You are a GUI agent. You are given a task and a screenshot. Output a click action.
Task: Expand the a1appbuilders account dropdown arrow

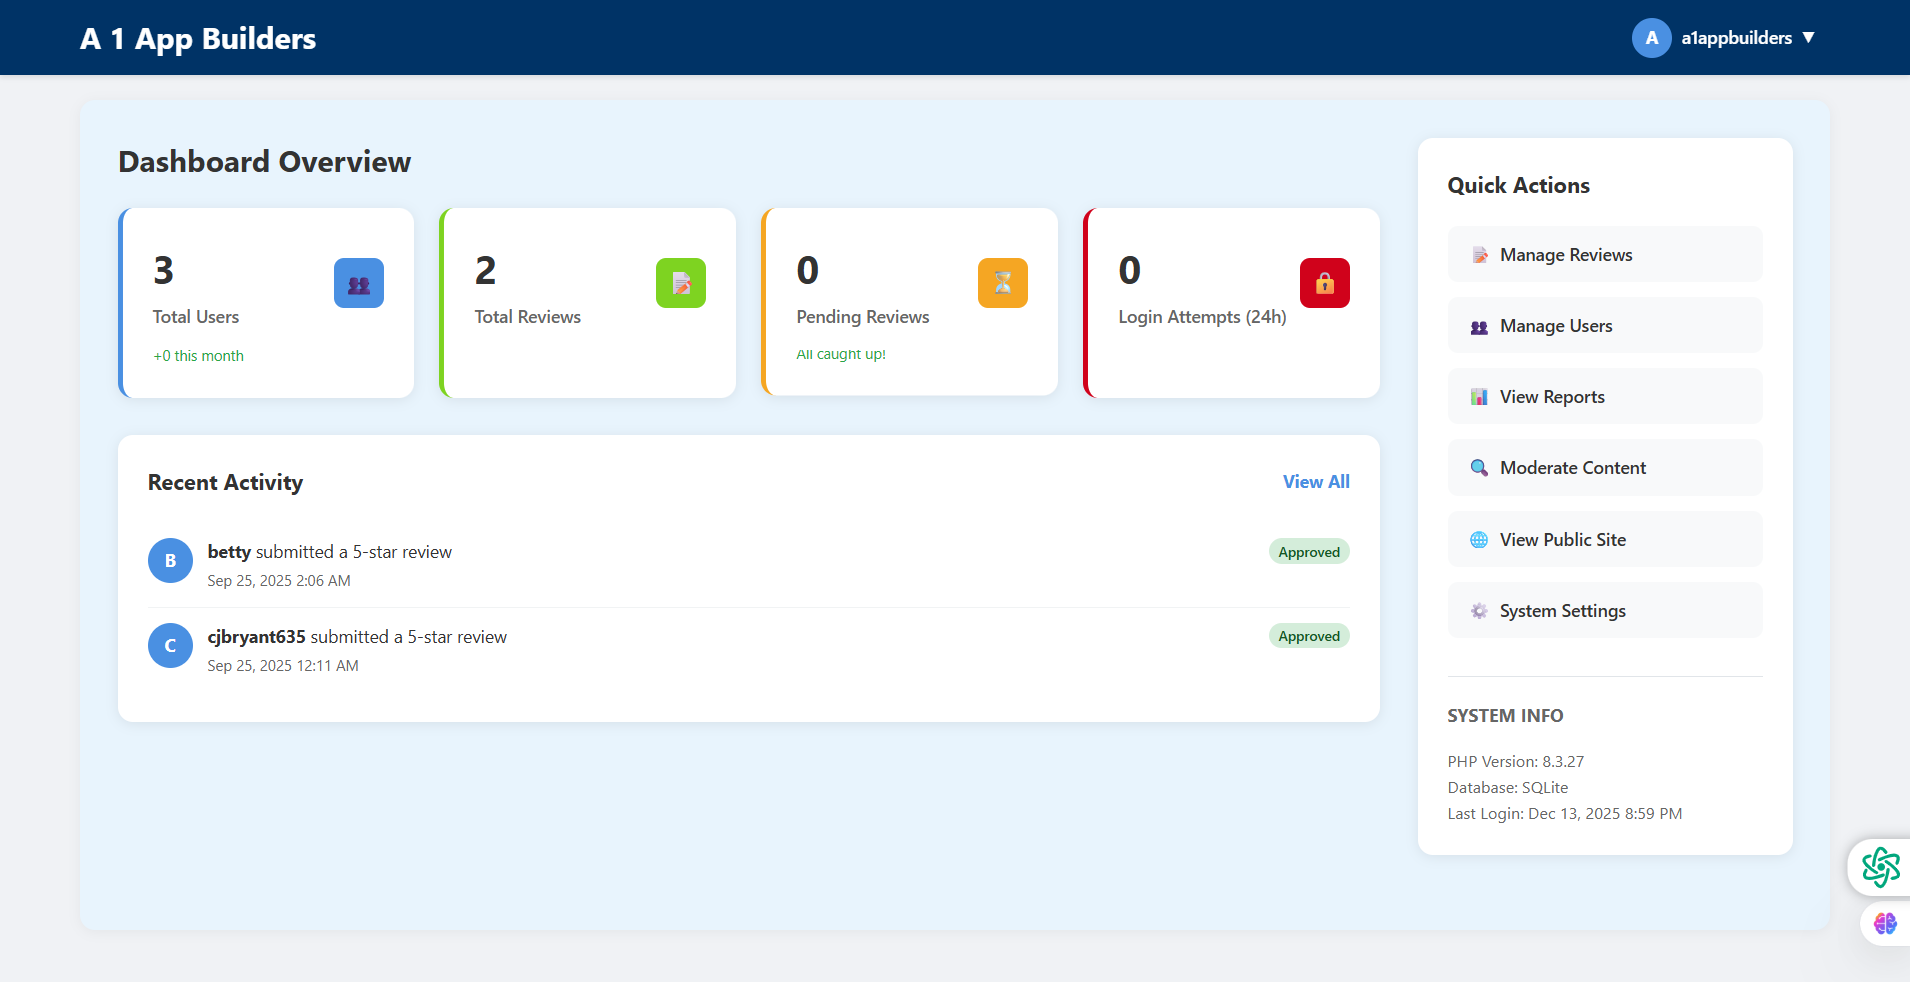(1808, 38)
